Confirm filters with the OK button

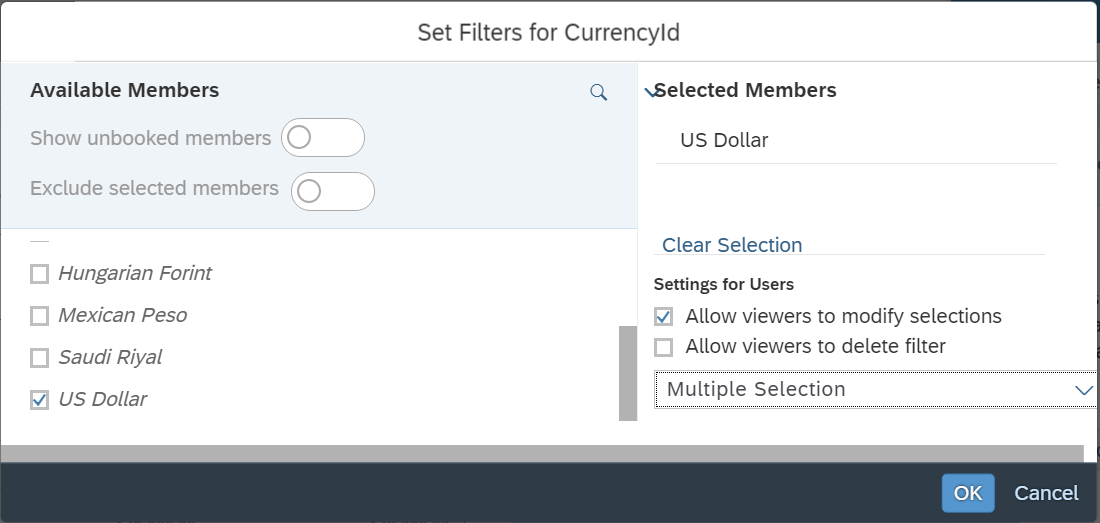[x=967, y=493]
